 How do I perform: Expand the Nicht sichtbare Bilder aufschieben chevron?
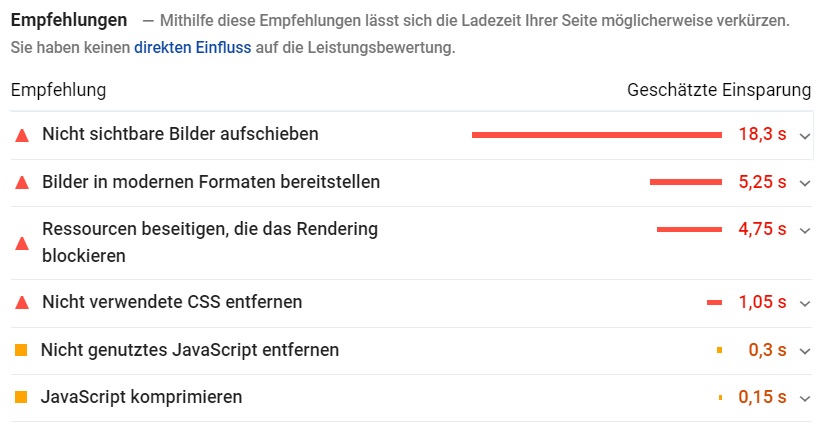coord(805,136)
